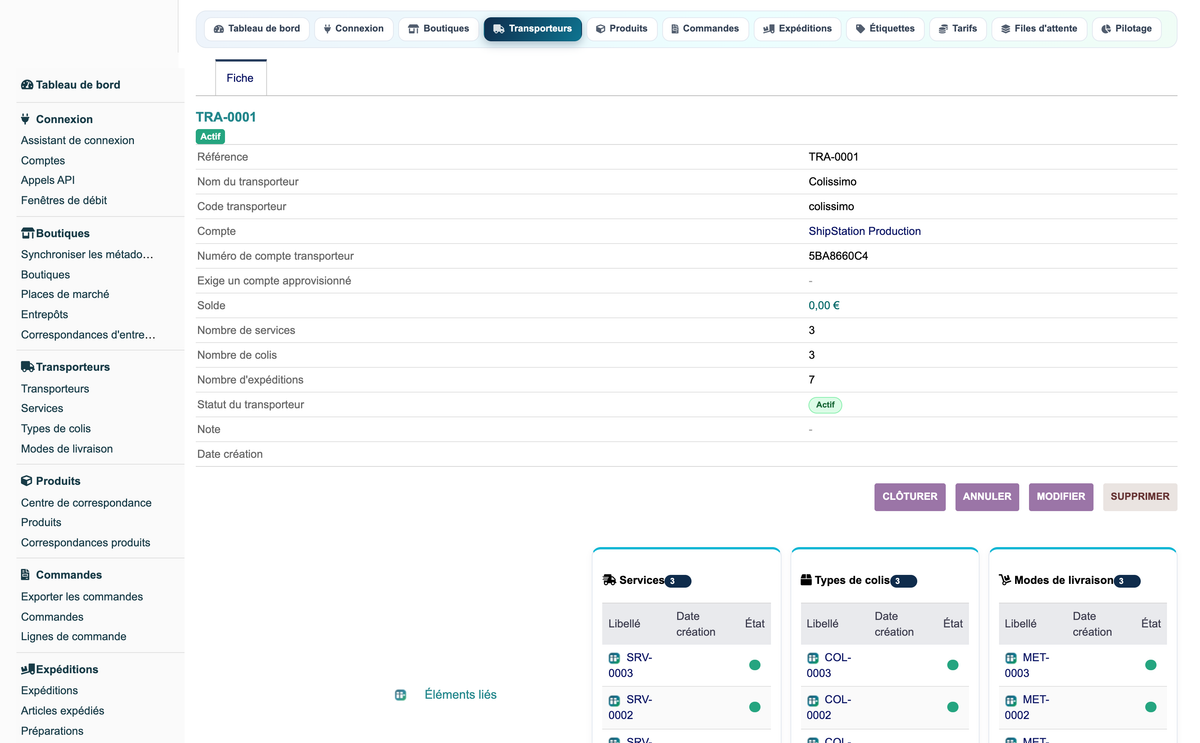Open Types de colis in sidebar
This screenshot has height=743, width=1200.
(x=56, y=429)
